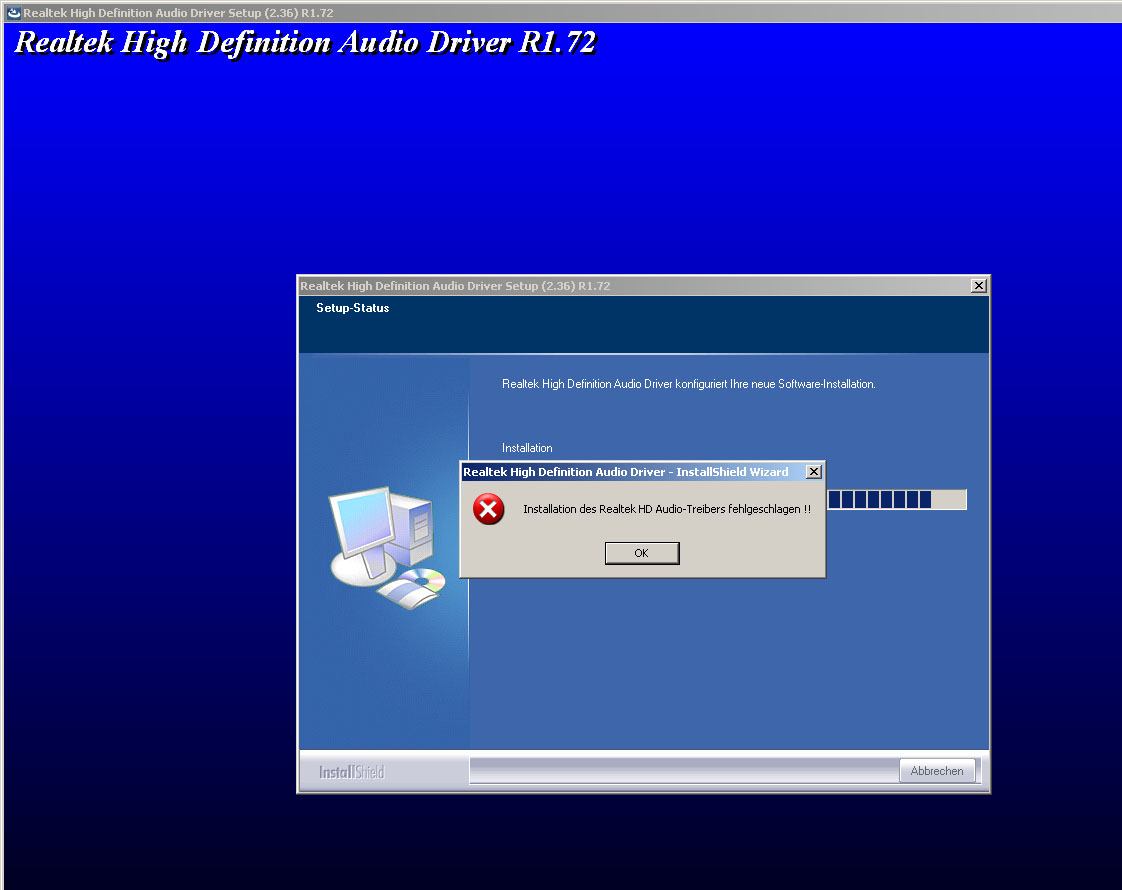The width and height of the screenshot is (1122, 890).
Task: Click the Abbrechen button
Action: (937, 771)
